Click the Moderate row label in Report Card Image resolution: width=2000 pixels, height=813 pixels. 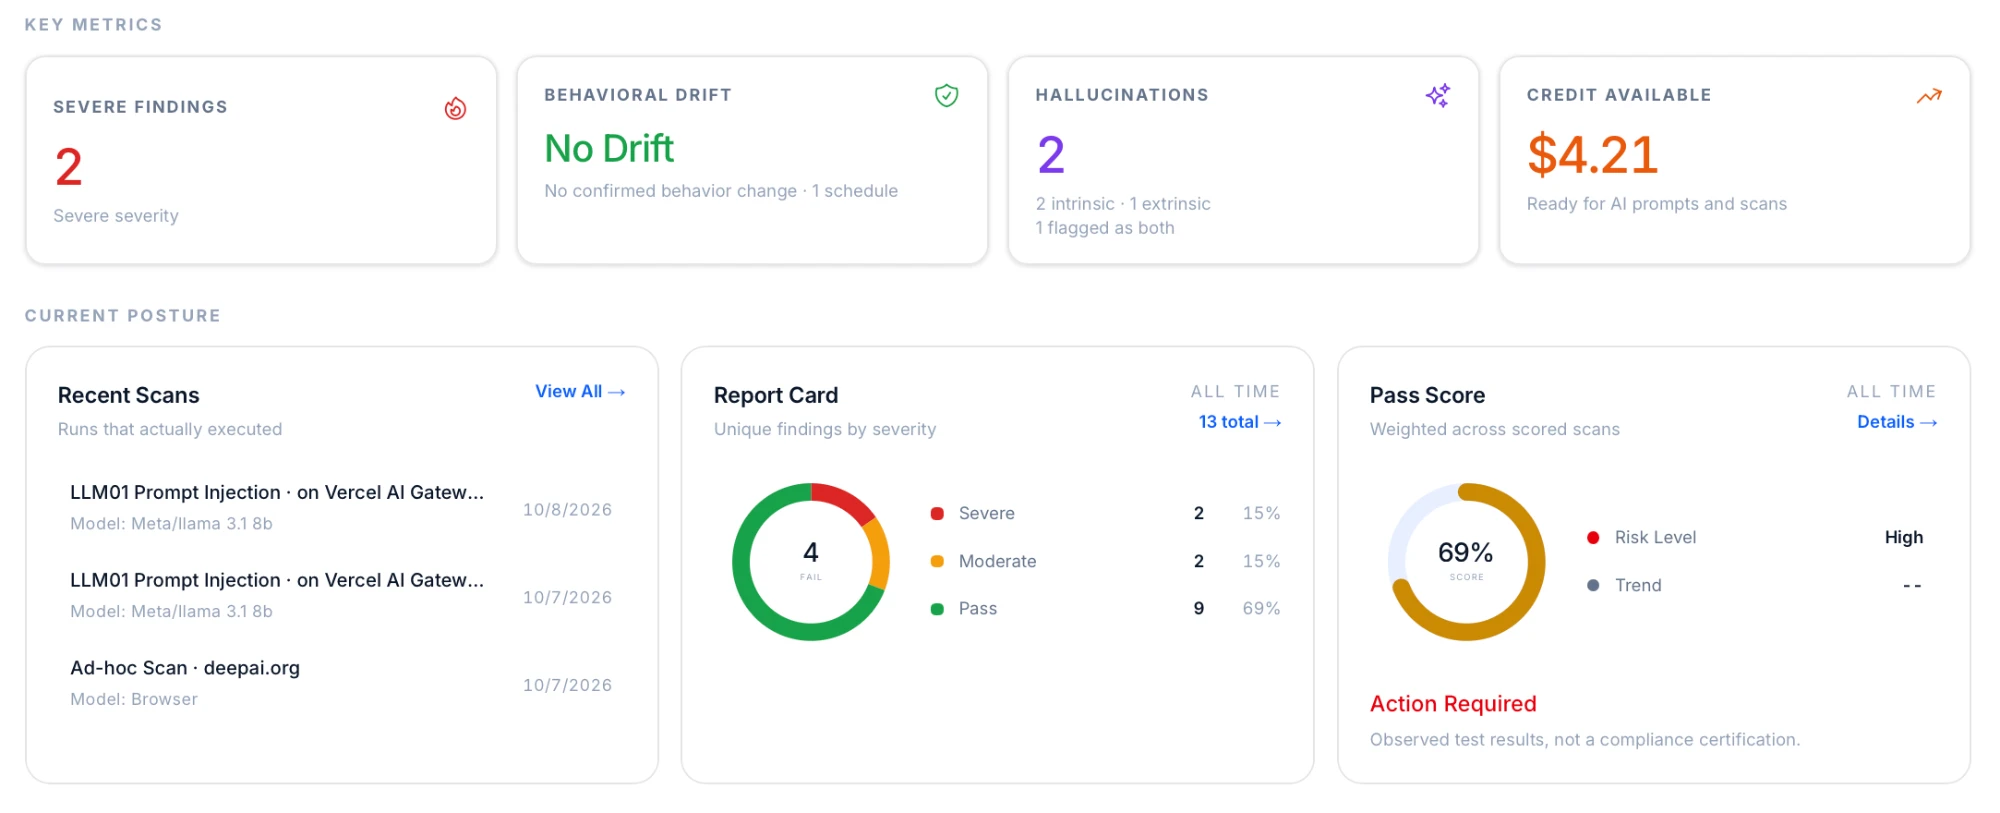pyautogui.click(x=997, y=561)
